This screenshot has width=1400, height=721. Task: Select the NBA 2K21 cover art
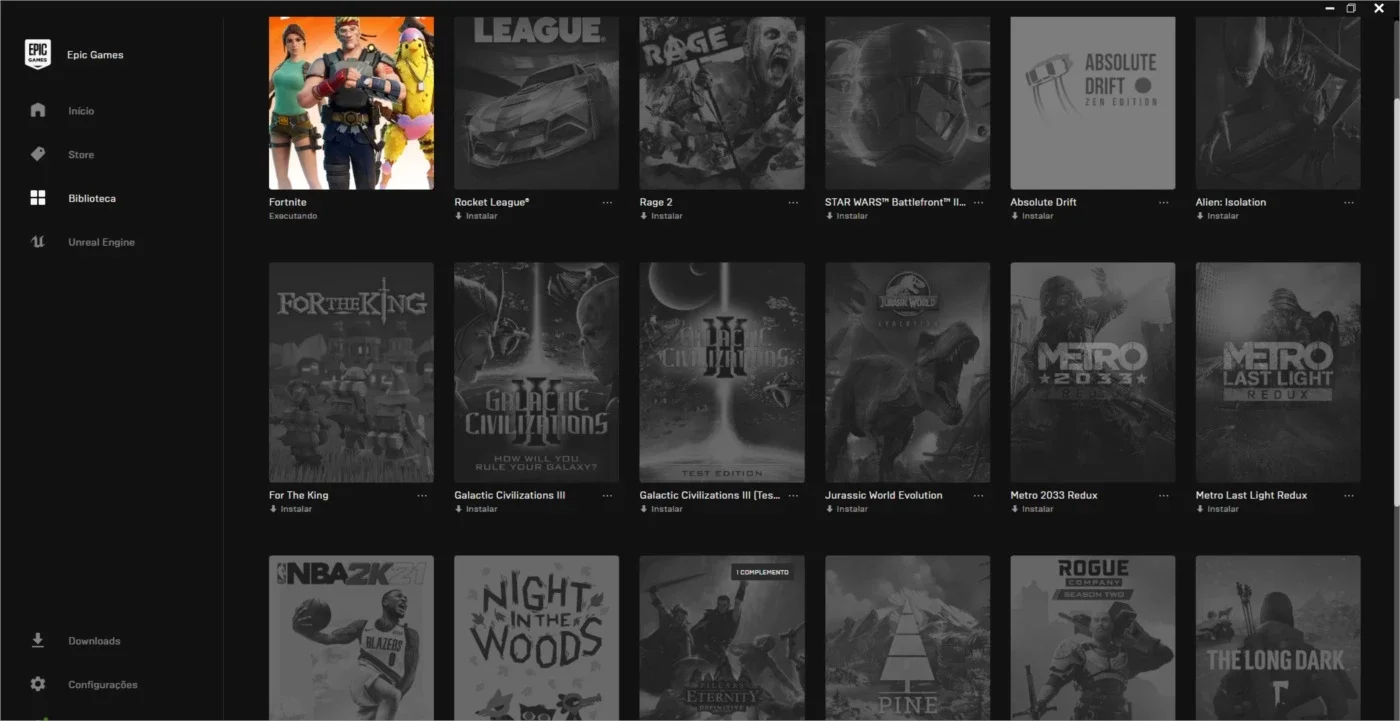(351, 638)
